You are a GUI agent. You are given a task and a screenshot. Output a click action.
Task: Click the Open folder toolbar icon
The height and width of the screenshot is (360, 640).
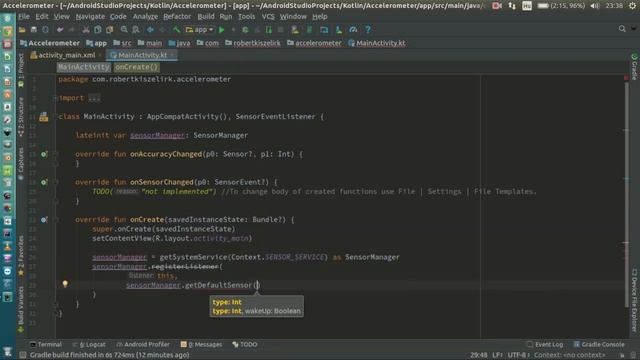[22, 30]
